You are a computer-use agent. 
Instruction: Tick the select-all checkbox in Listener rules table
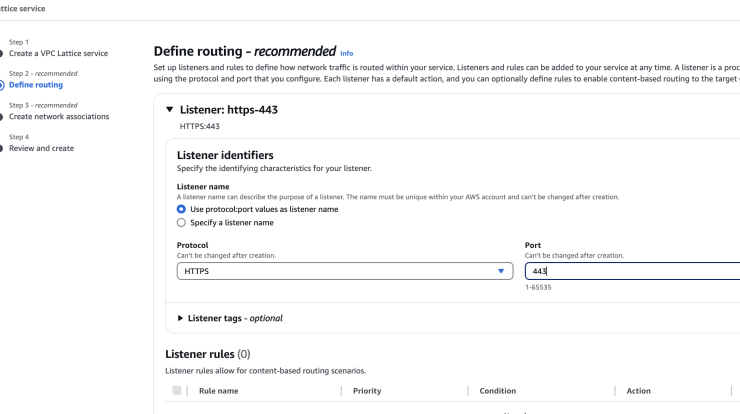[x=177, y=390]
